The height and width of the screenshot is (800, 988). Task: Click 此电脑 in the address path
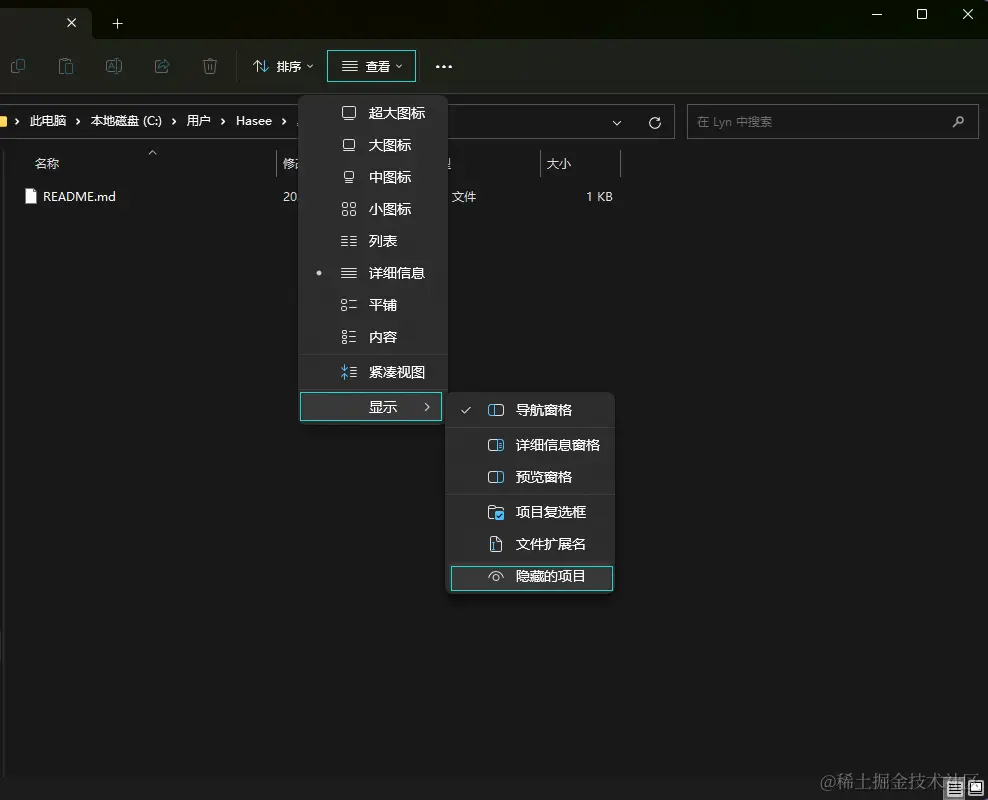[48, 121]
